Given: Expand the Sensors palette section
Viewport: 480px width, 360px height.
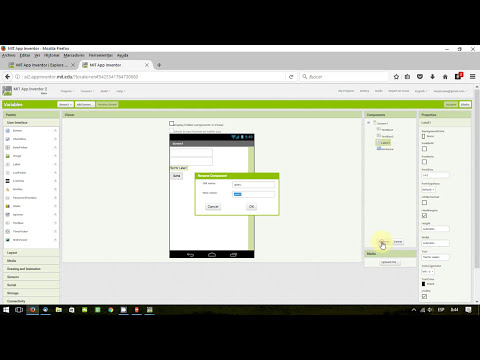Looking at the screenshot, I should 31,277.
